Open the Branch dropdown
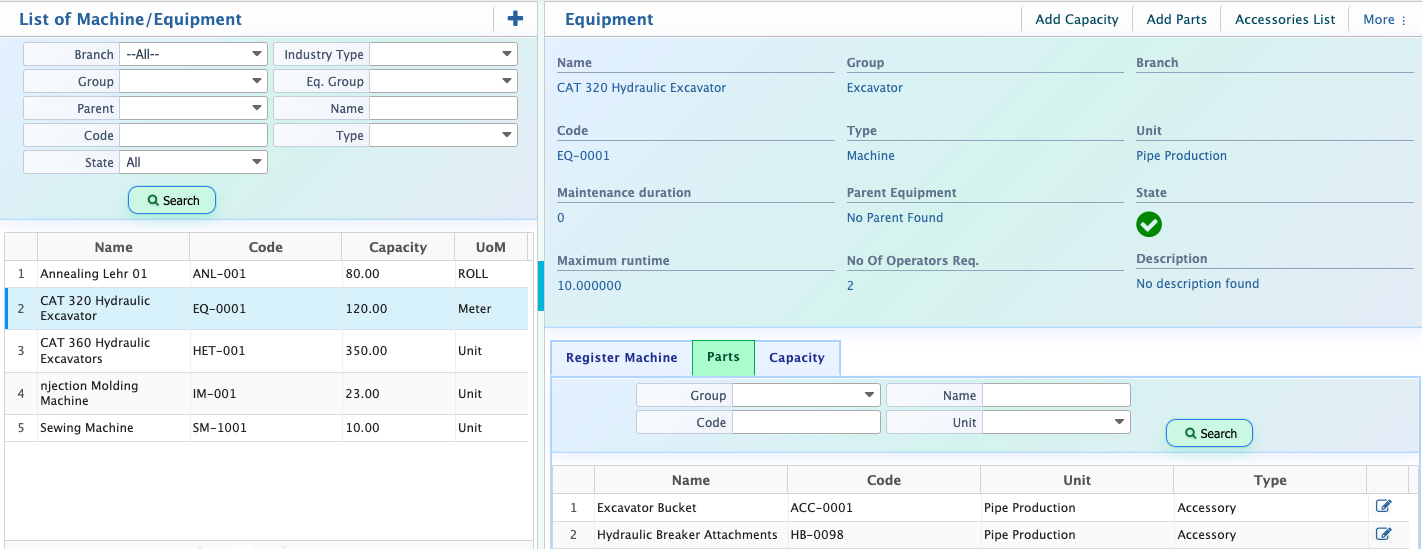Image resolution: width=1422 pixels, height=549 pixels. [193, 54]
